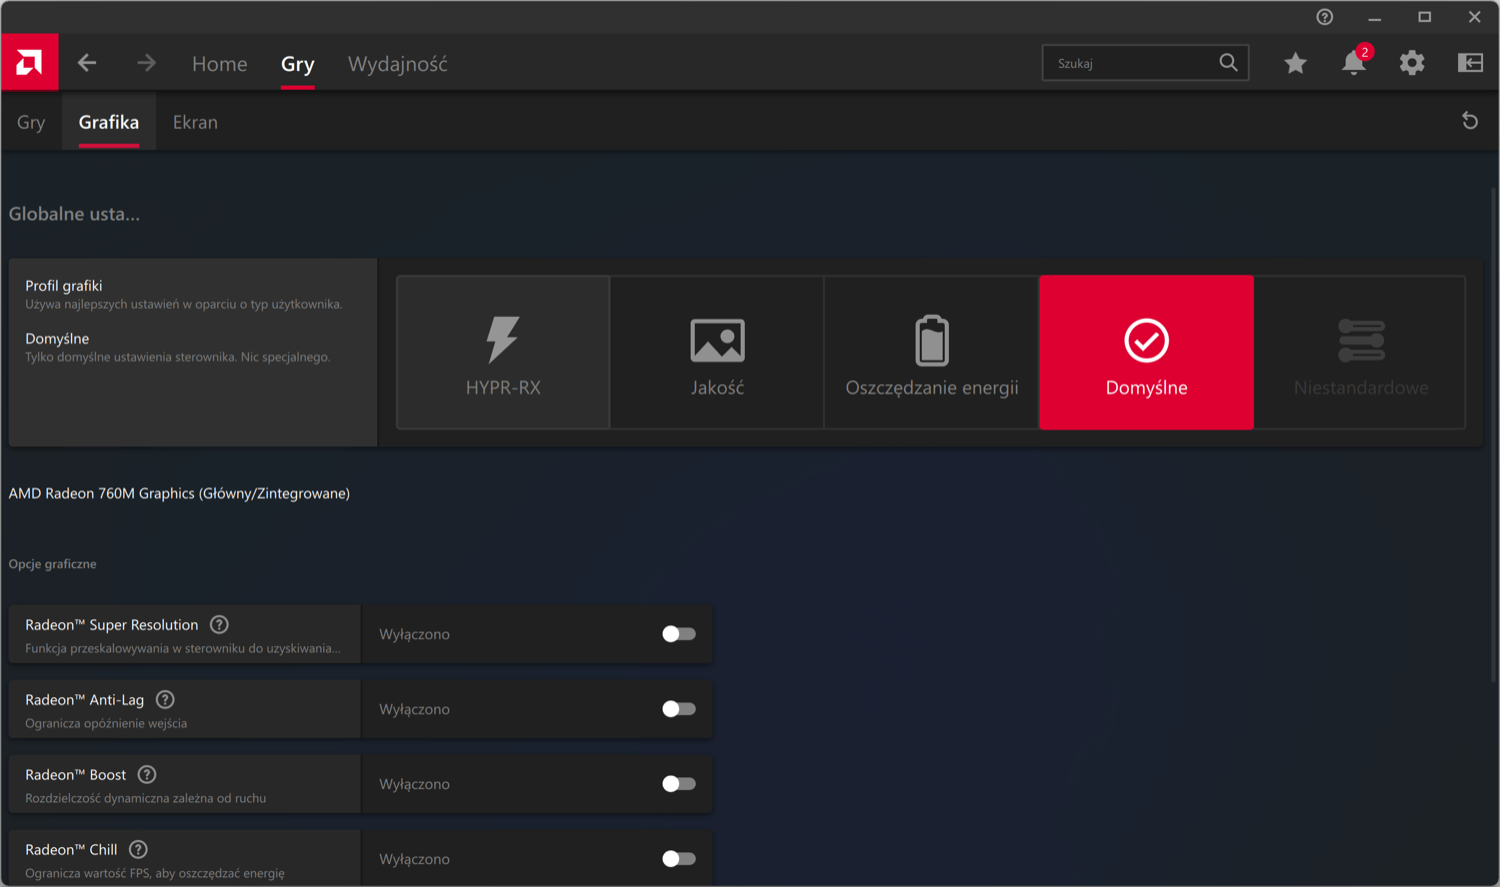Screen dimensions: 1500x887
Task: Switch to the Gry sub-tab
Action: [x=31, y=122]
